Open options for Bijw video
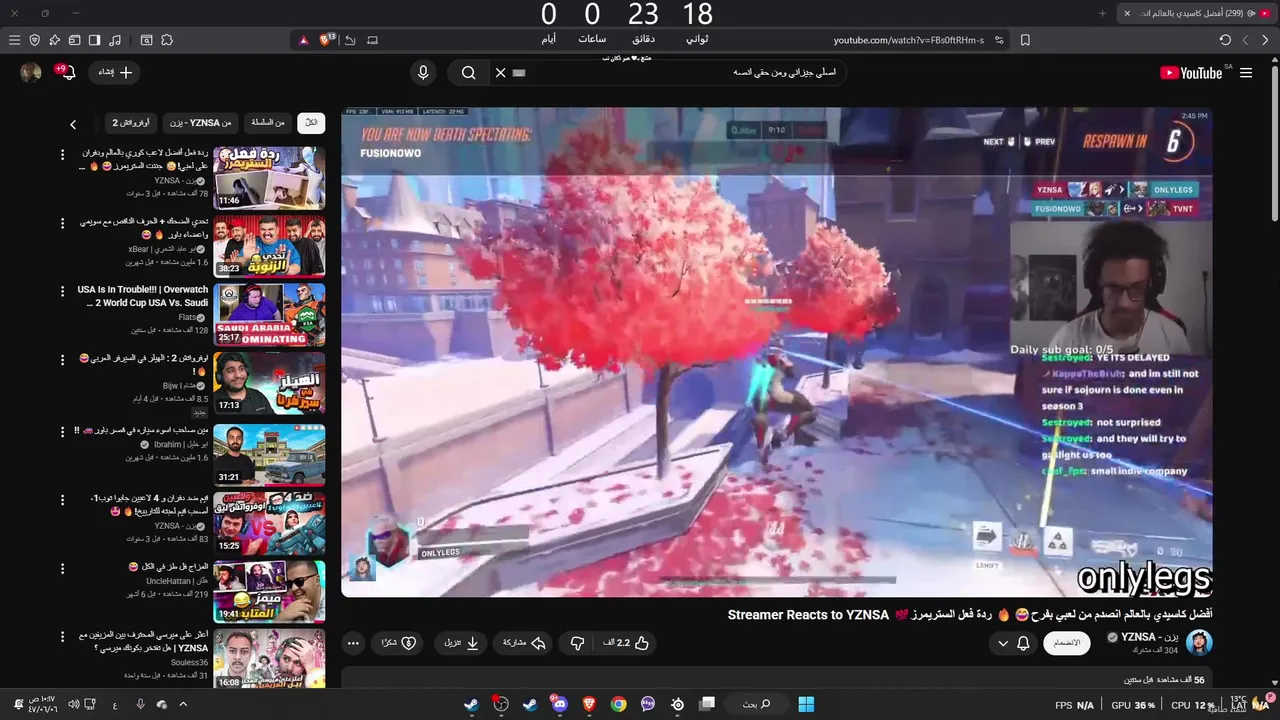 click(x=62, y=359)
